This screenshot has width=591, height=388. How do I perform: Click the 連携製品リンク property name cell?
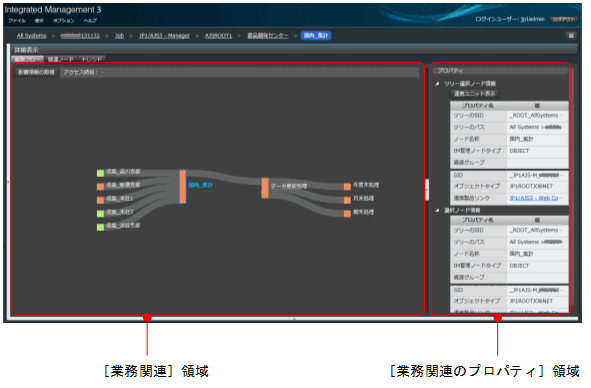(x=478, y=198)
